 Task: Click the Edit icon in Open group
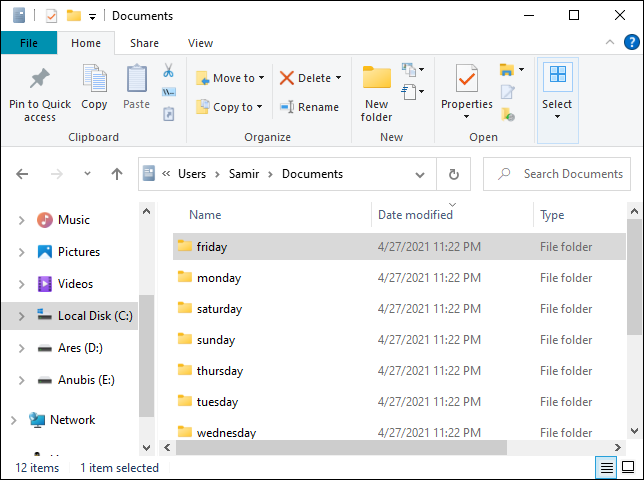tap(508, 92)
